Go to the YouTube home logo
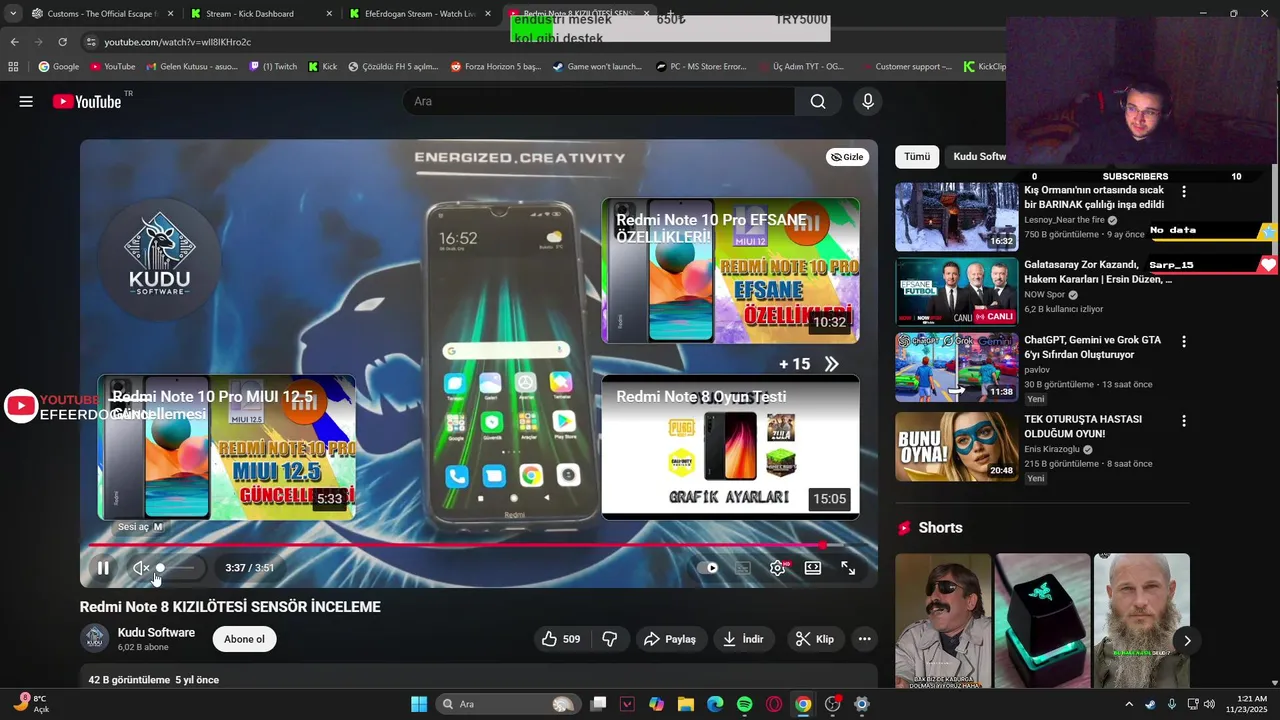This screenshot has width=1280, height=720. tap(87, 101)
